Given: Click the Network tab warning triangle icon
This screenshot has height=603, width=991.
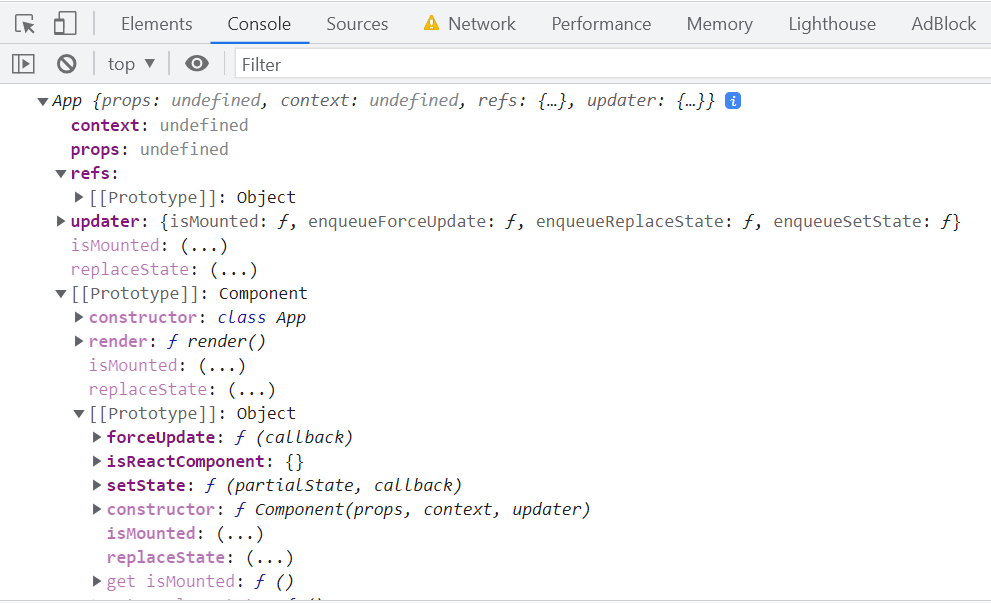Looking at the screenshot, I should point(431,24).
